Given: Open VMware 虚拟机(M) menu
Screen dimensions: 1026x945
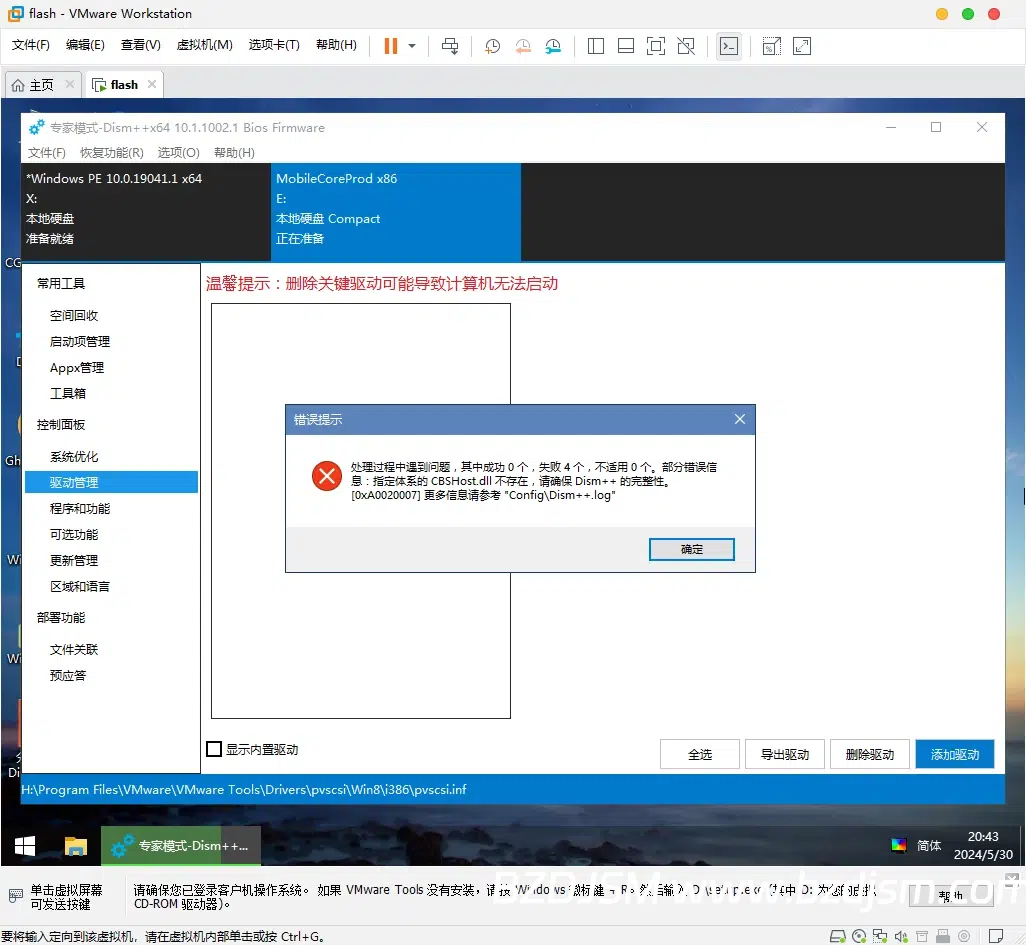Looking at the screenshot, I should pyautogui.click(x=205, y=45).
